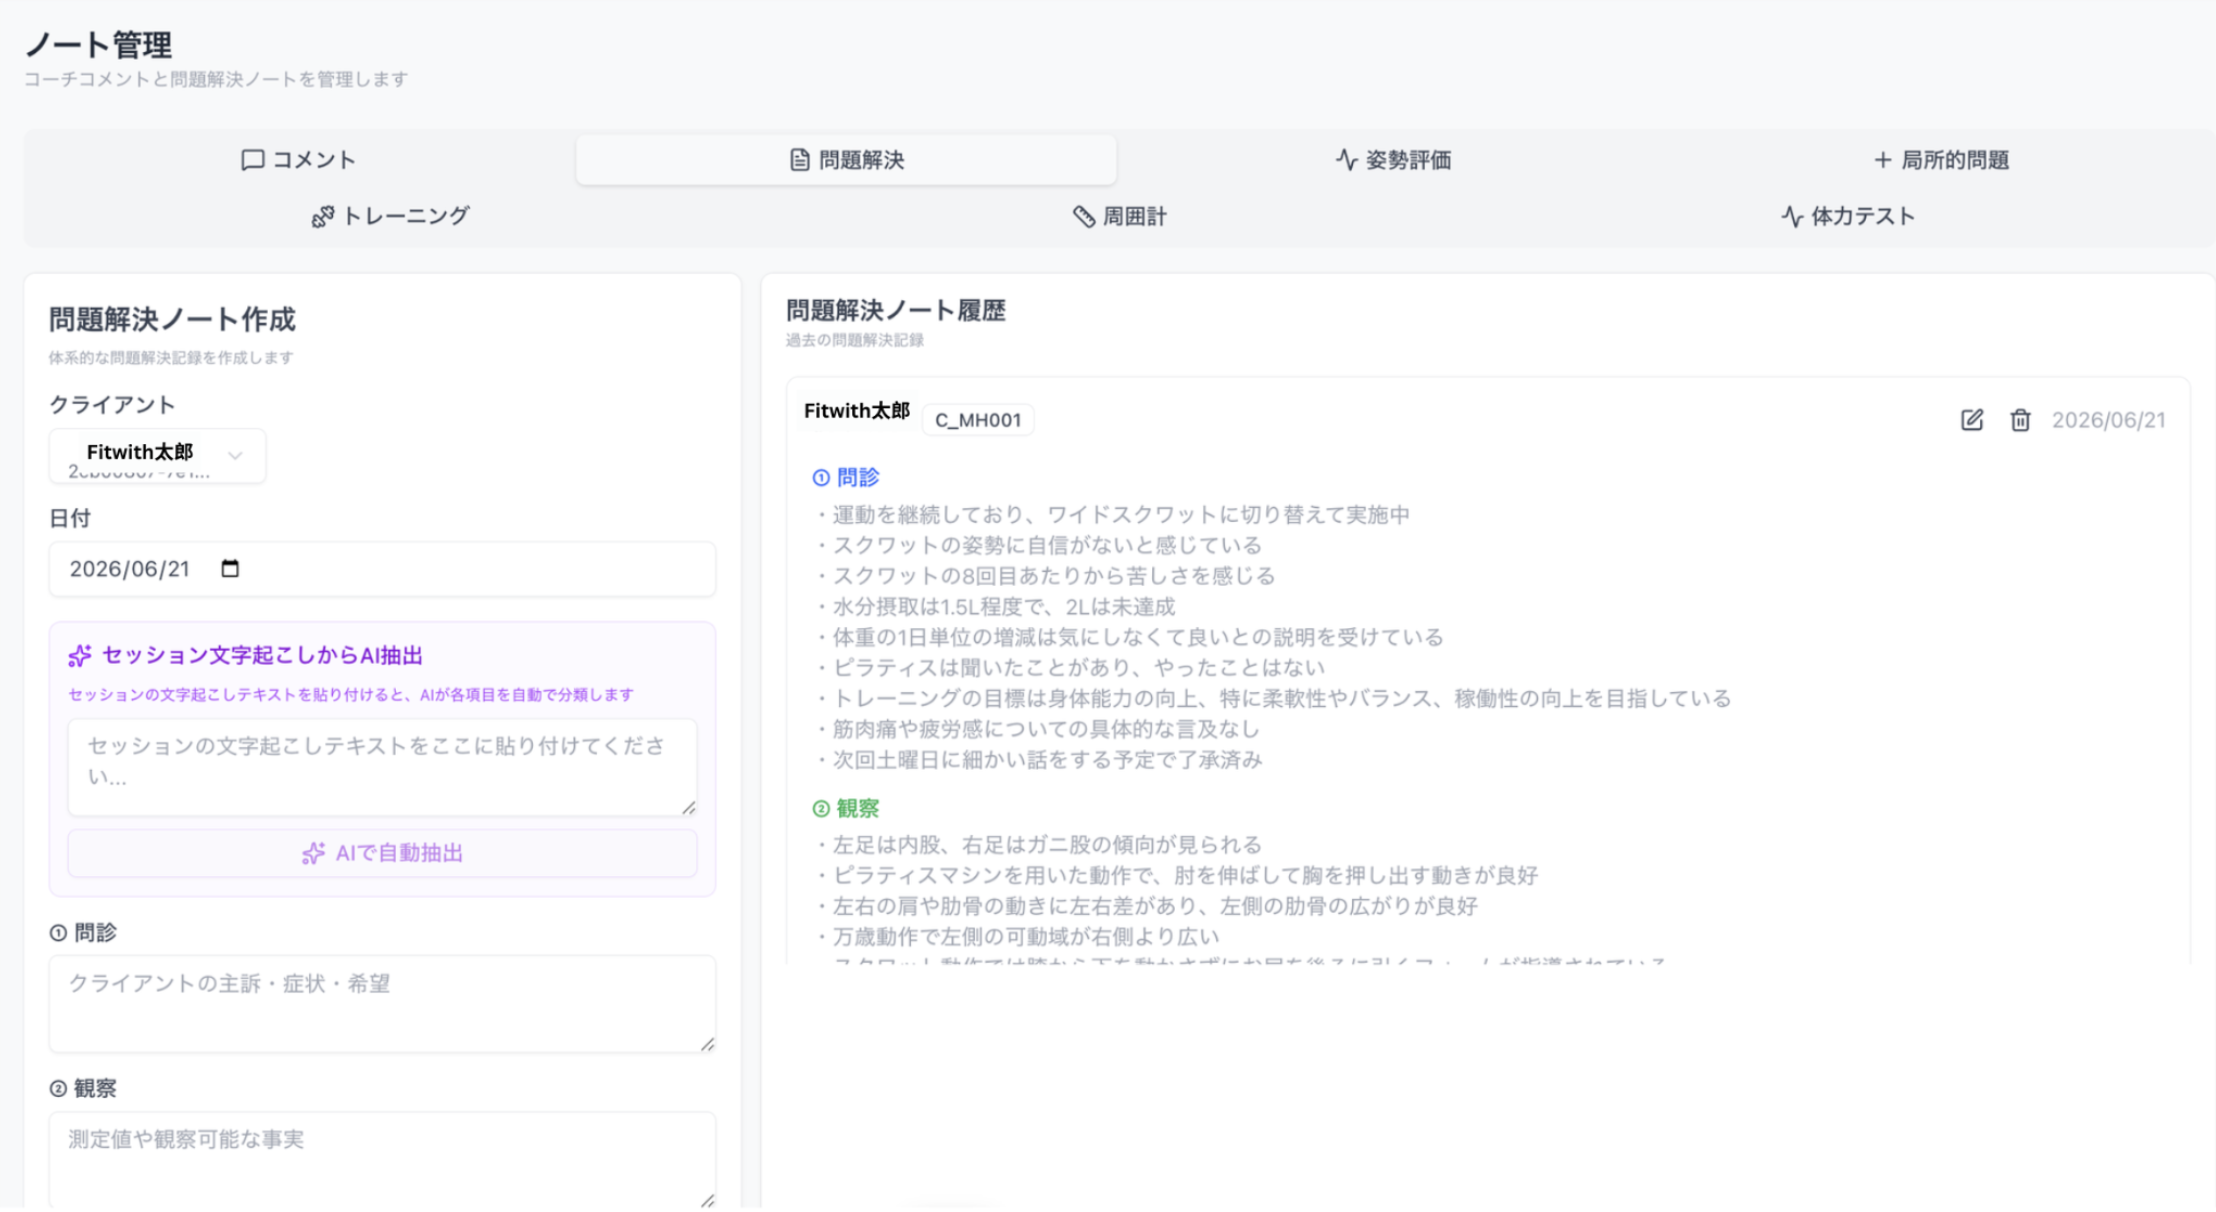
Task: Expand the Fitwith太郎 client dropdown
Action: point(158,456)
